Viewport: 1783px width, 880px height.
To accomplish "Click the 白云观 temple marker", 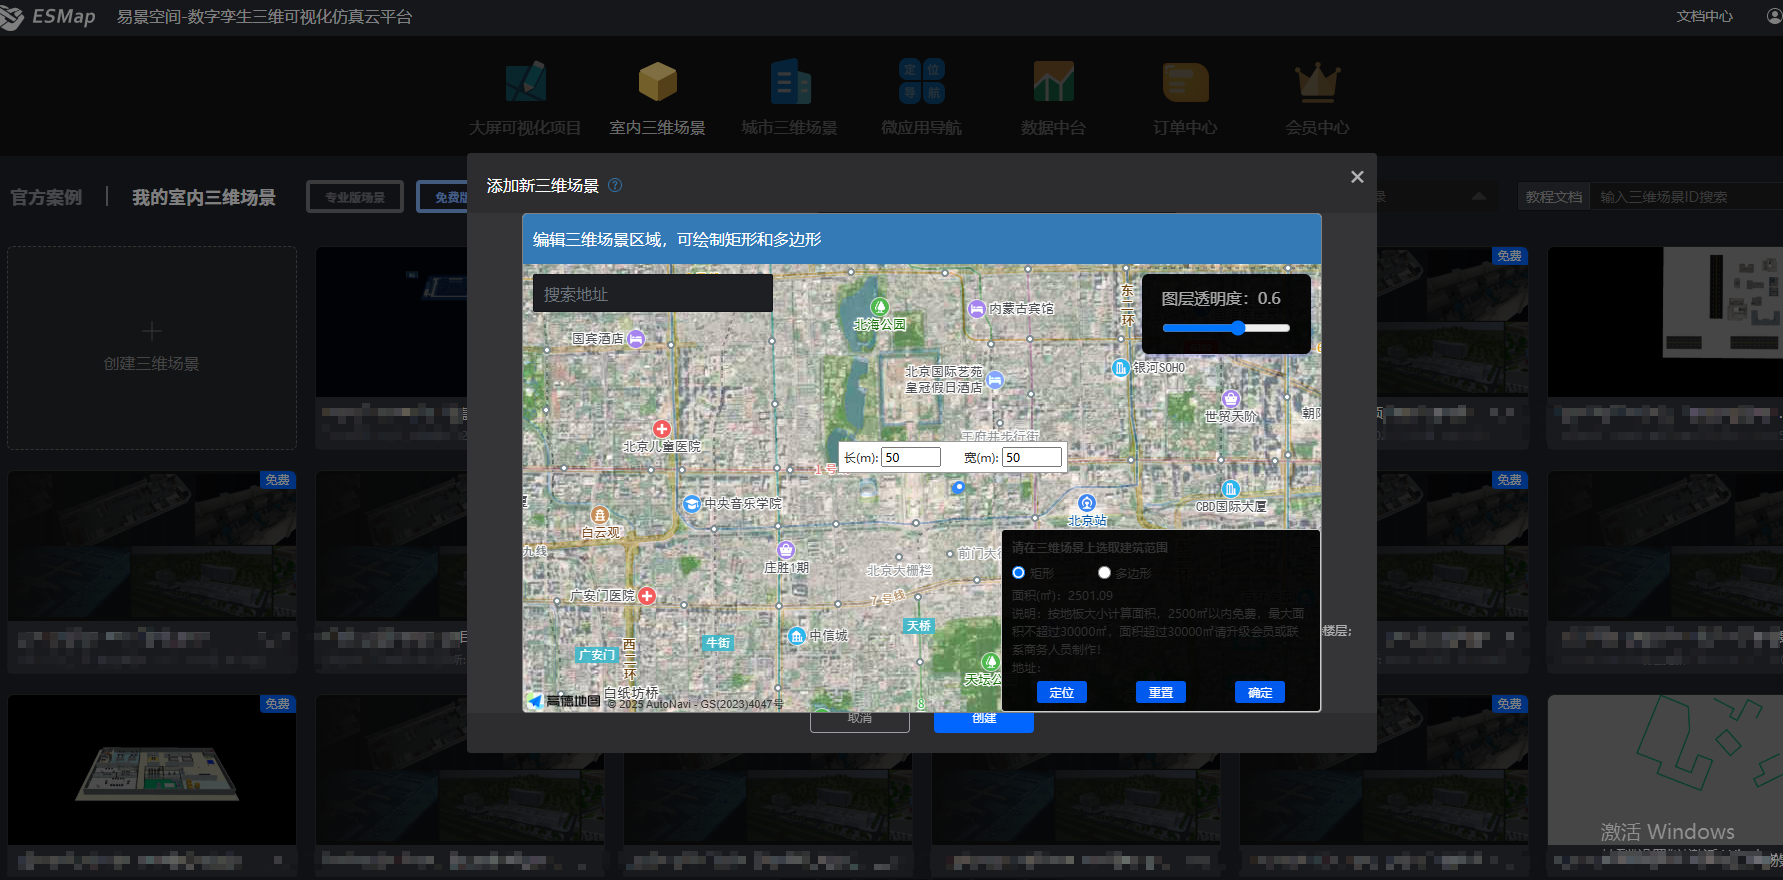I will [x=600, y=515].
